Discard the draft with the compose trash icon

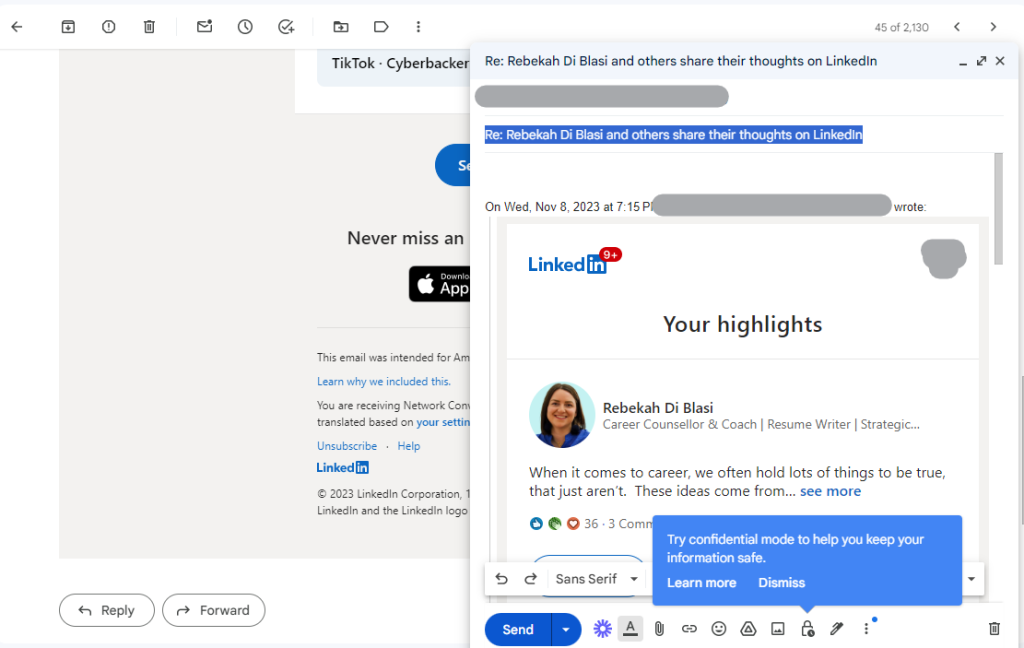pos(994,628)
